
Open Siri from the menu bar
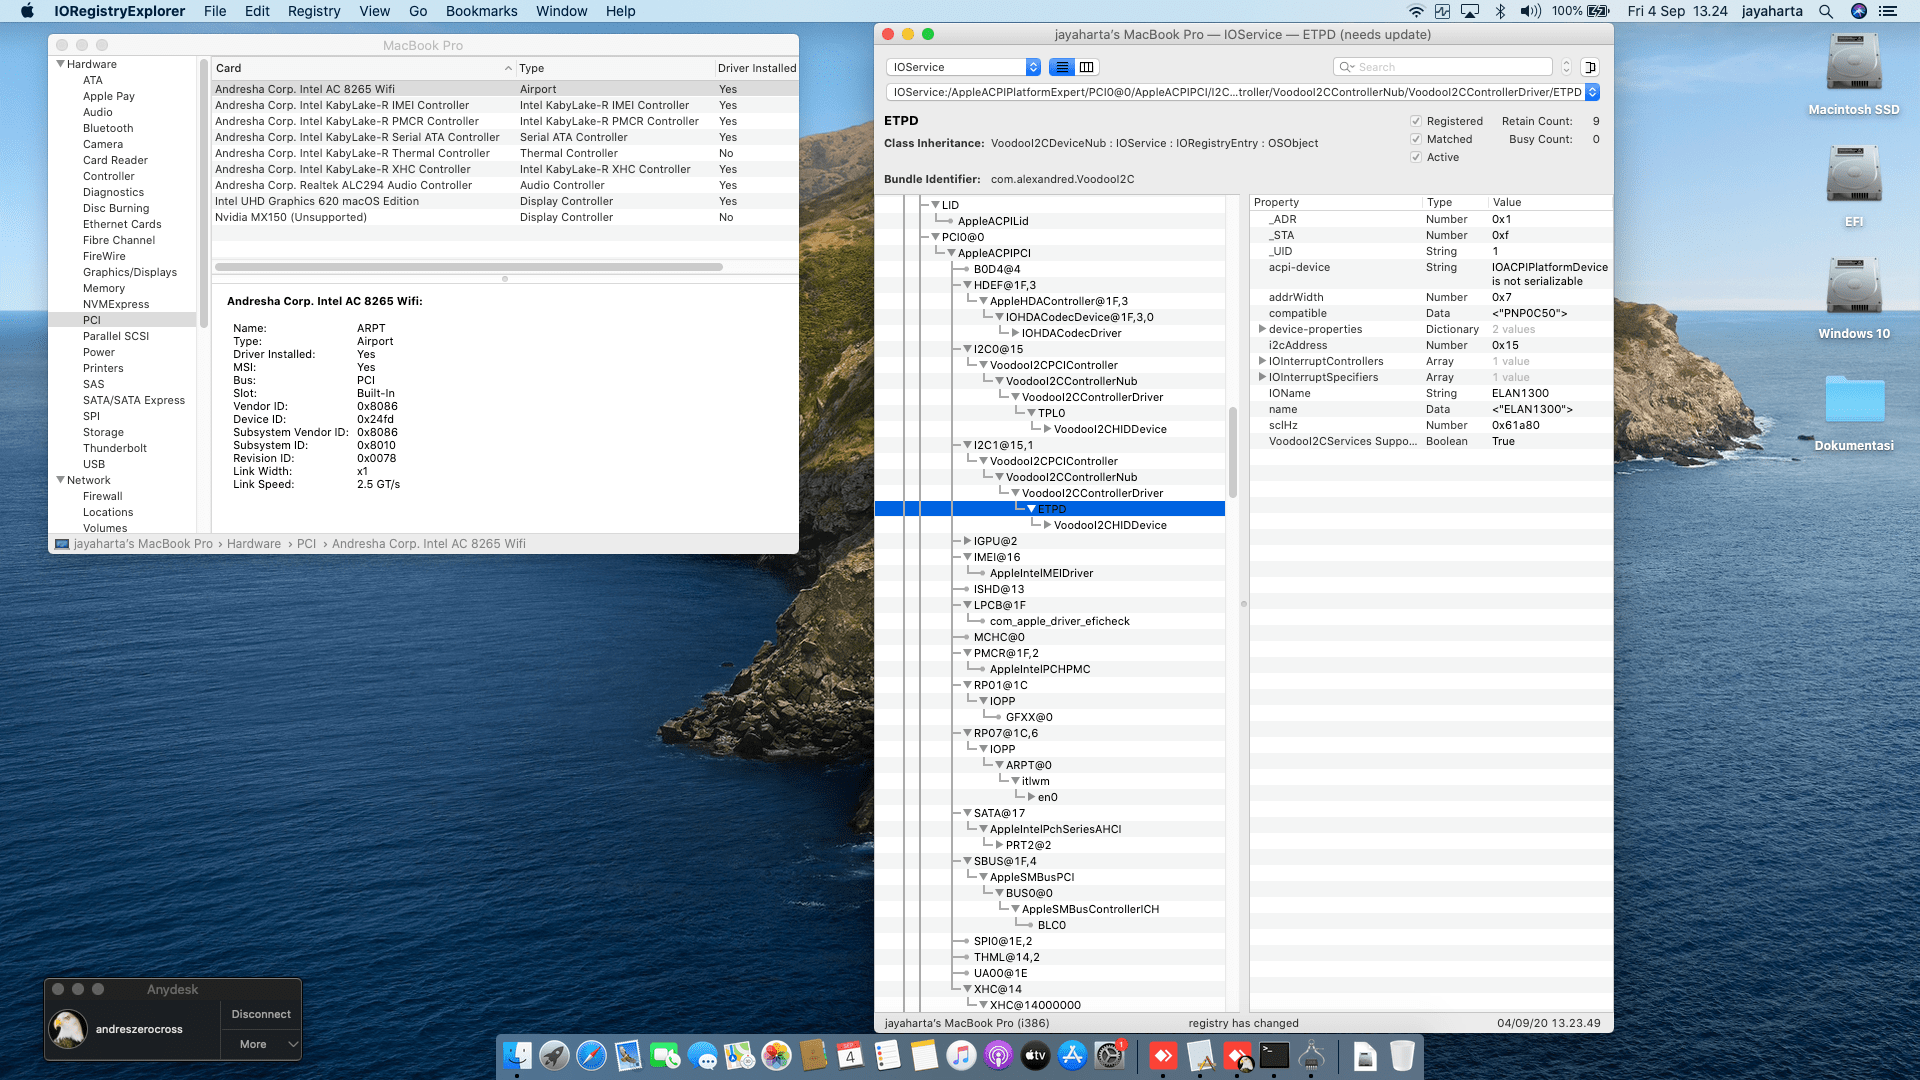click(1859, 11)
